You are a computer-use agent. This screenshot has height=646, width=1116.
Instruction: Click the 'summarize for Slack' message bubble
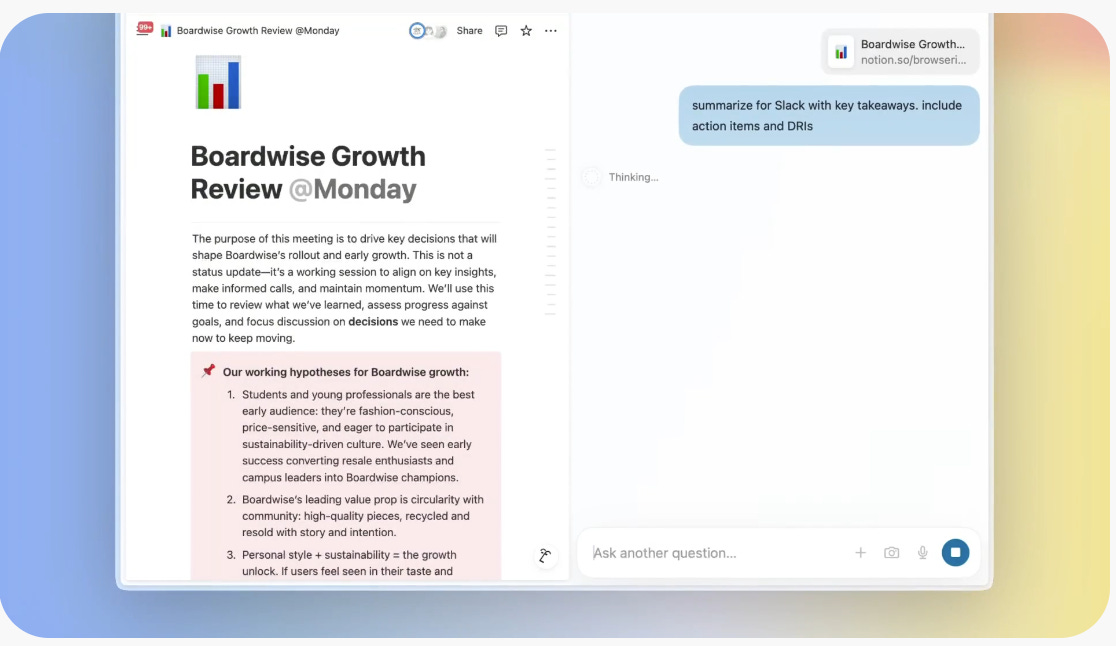click(x=828, y=116)
